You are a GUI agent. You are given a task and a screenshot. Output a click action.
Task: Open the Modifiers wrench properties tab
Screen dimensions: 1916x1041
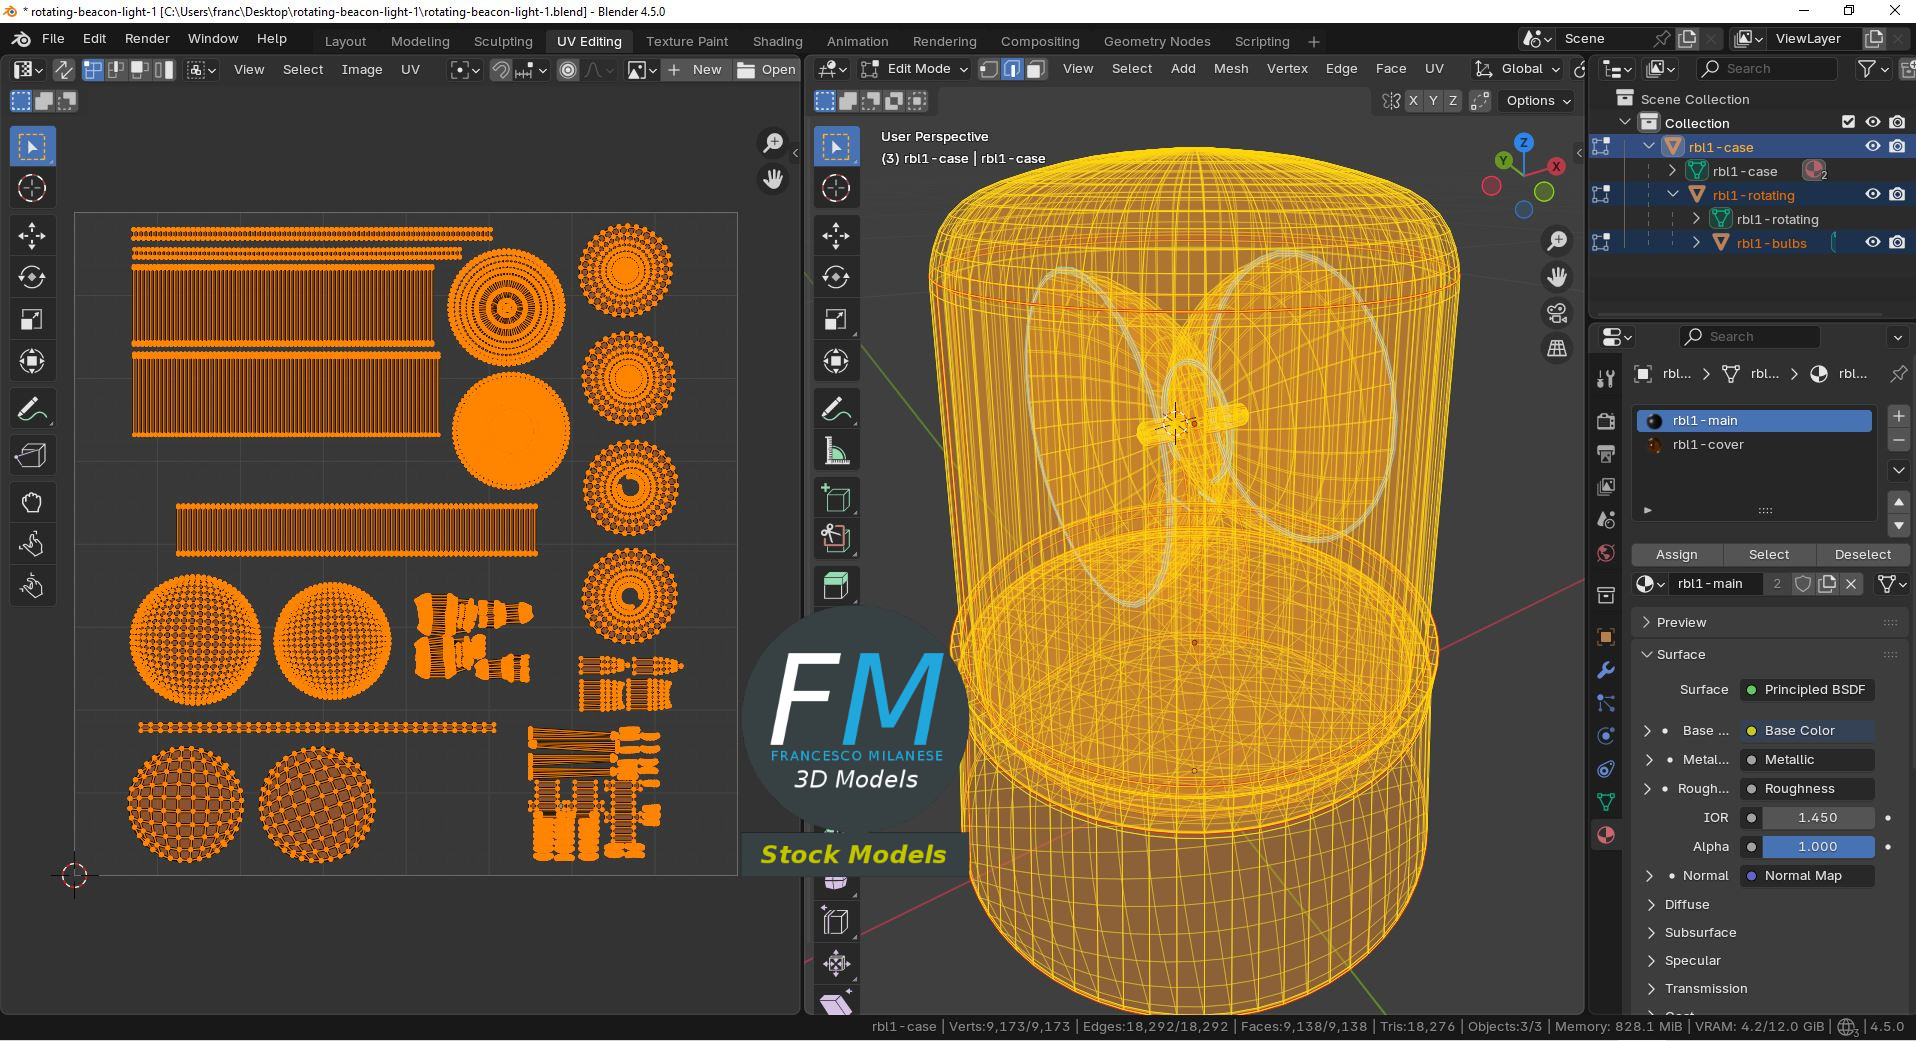tap(1606, 670)
